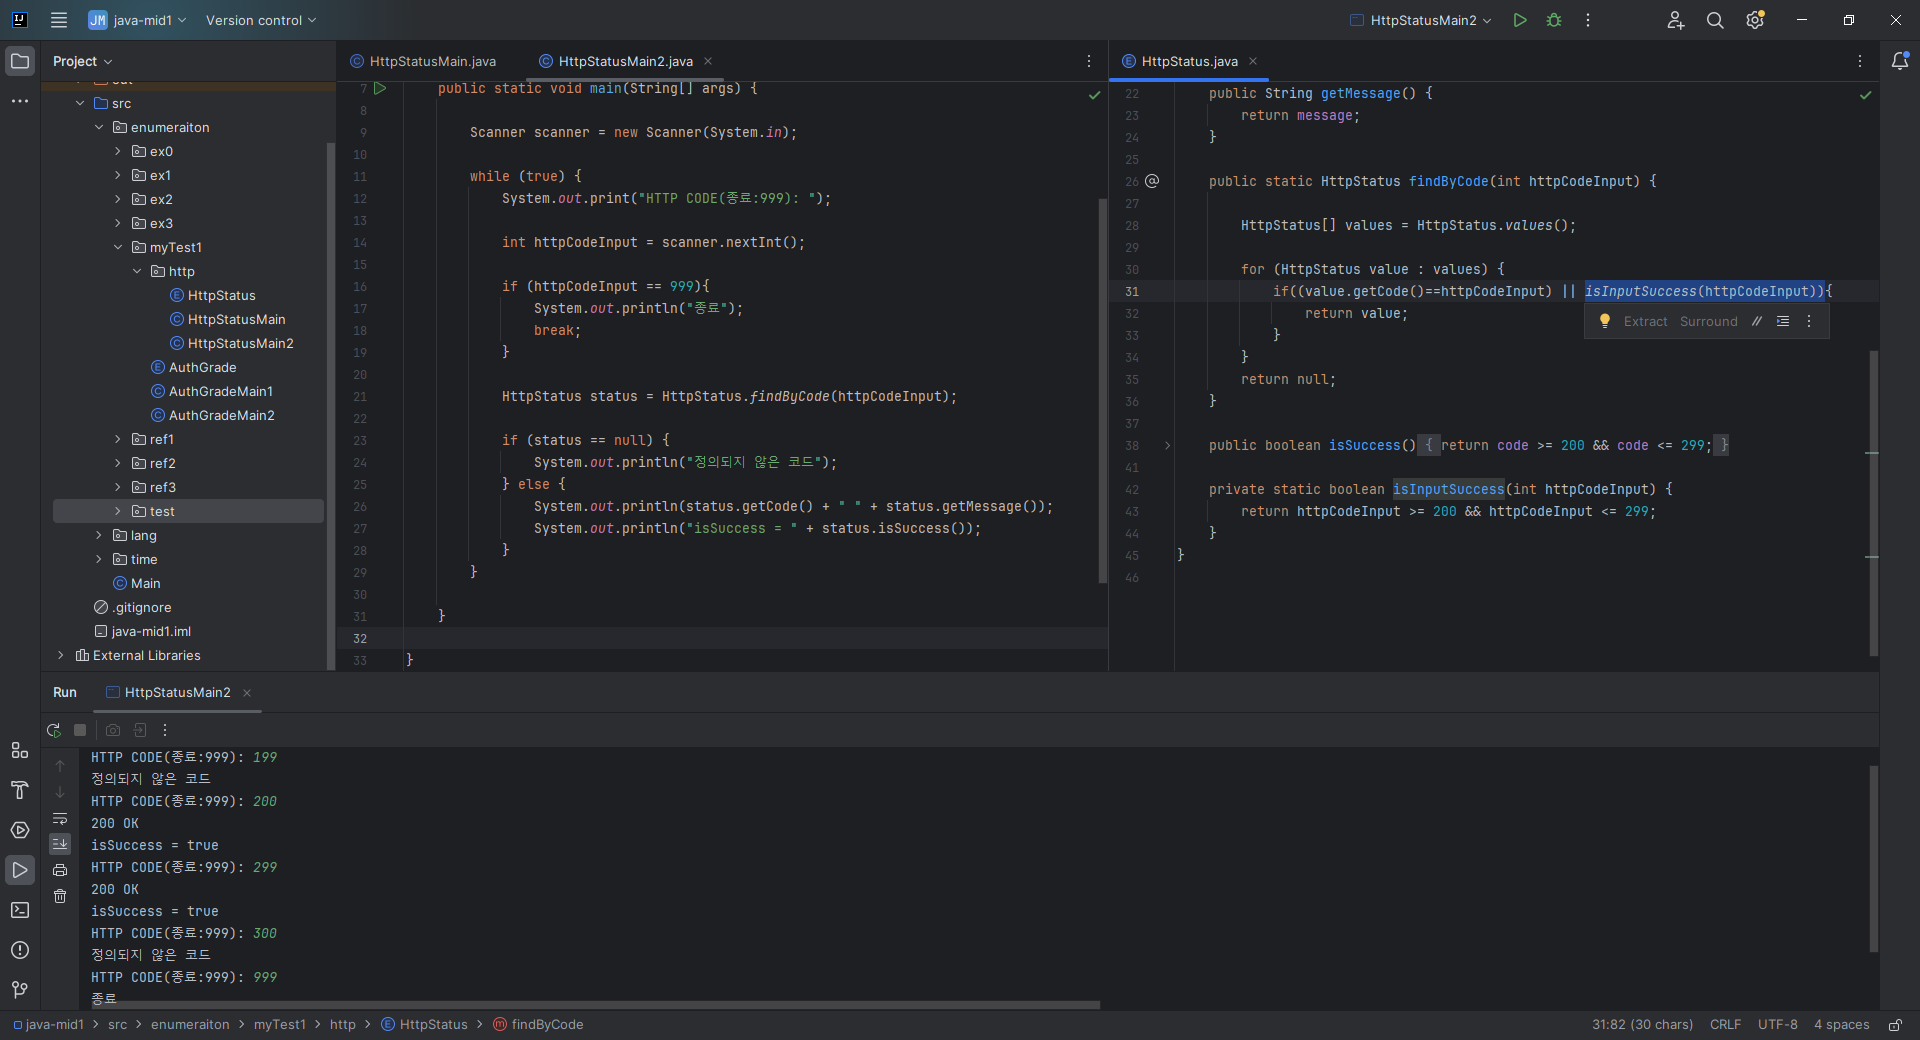Open Search Everywhere magnifier
The height and width of the screenshot is (1040, 1920).
pyautogui.click(x=1715, y=20)
